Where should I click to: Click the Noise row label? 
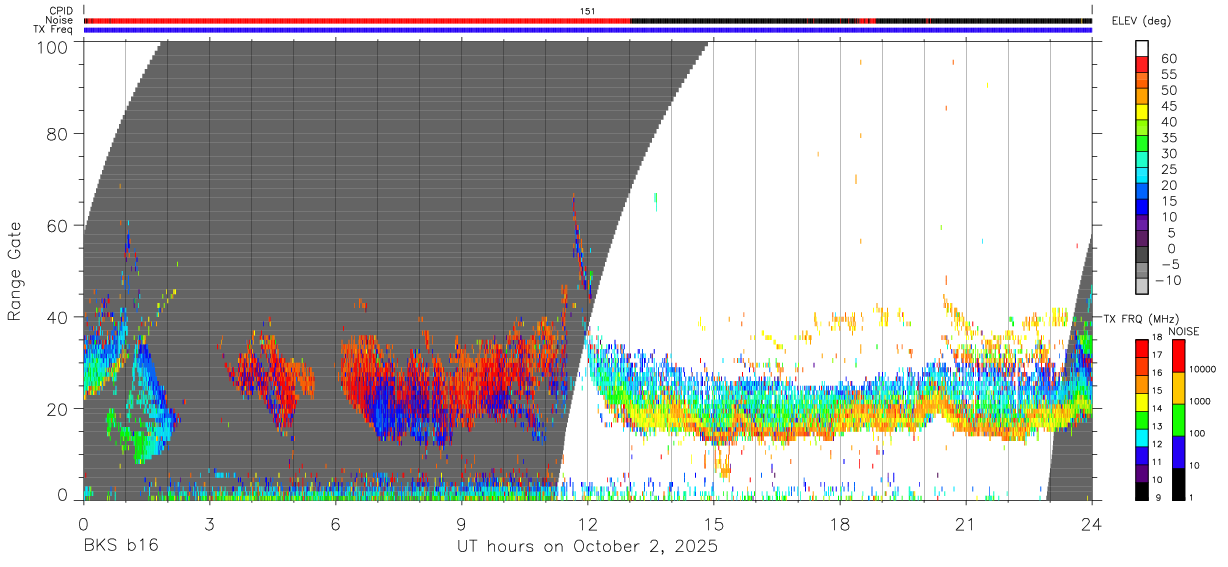point(60,20)
